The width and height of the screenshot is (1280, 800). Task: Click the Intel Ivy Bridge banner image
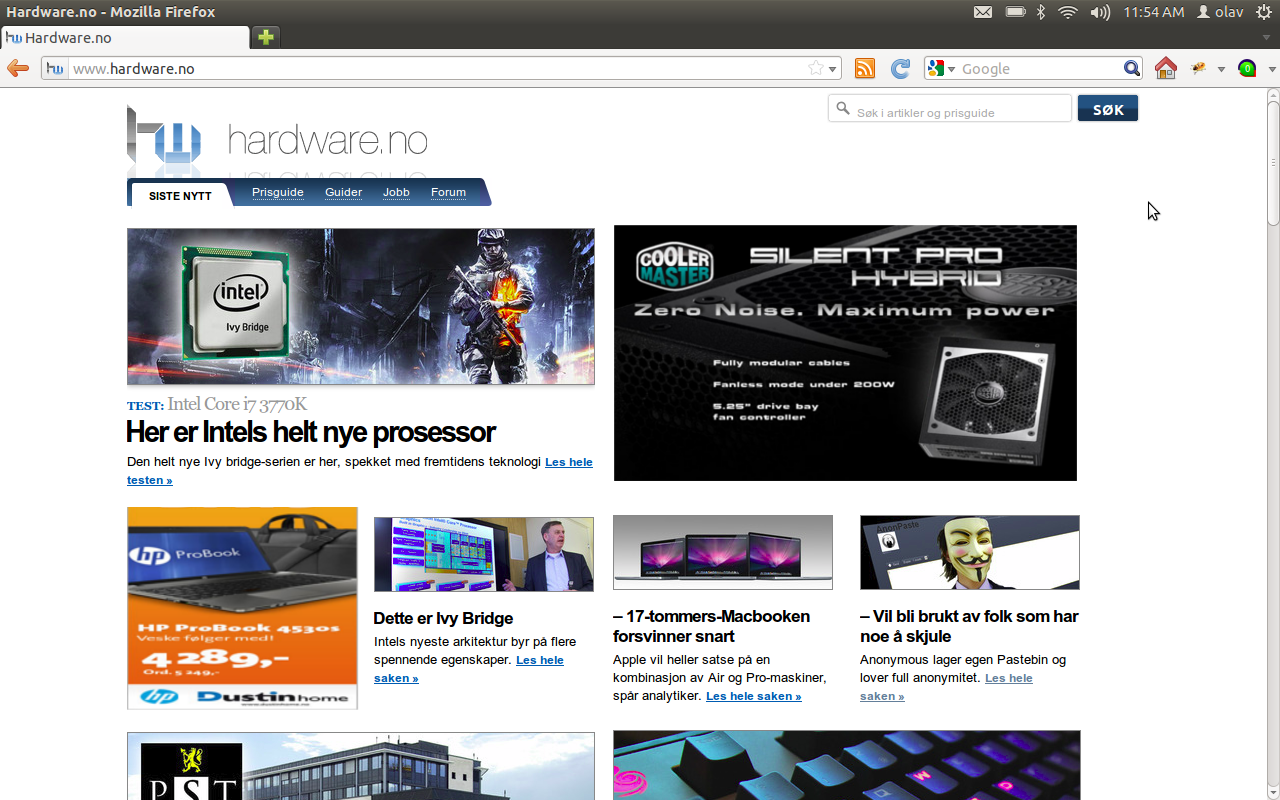361,306
